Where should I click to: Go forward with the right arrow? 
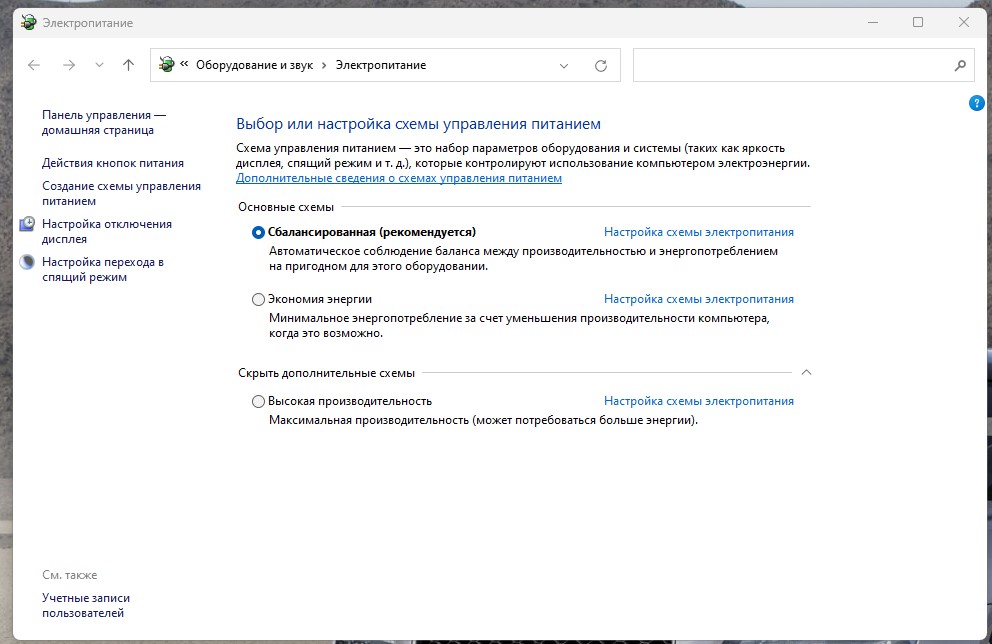(69, 65)
